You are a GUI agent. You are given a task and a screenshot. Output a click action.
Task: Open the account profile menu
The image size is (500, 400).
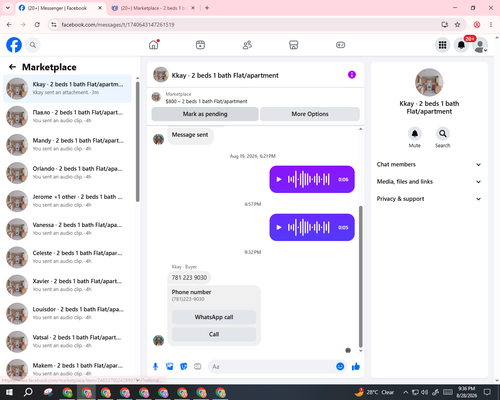point(480,45)
